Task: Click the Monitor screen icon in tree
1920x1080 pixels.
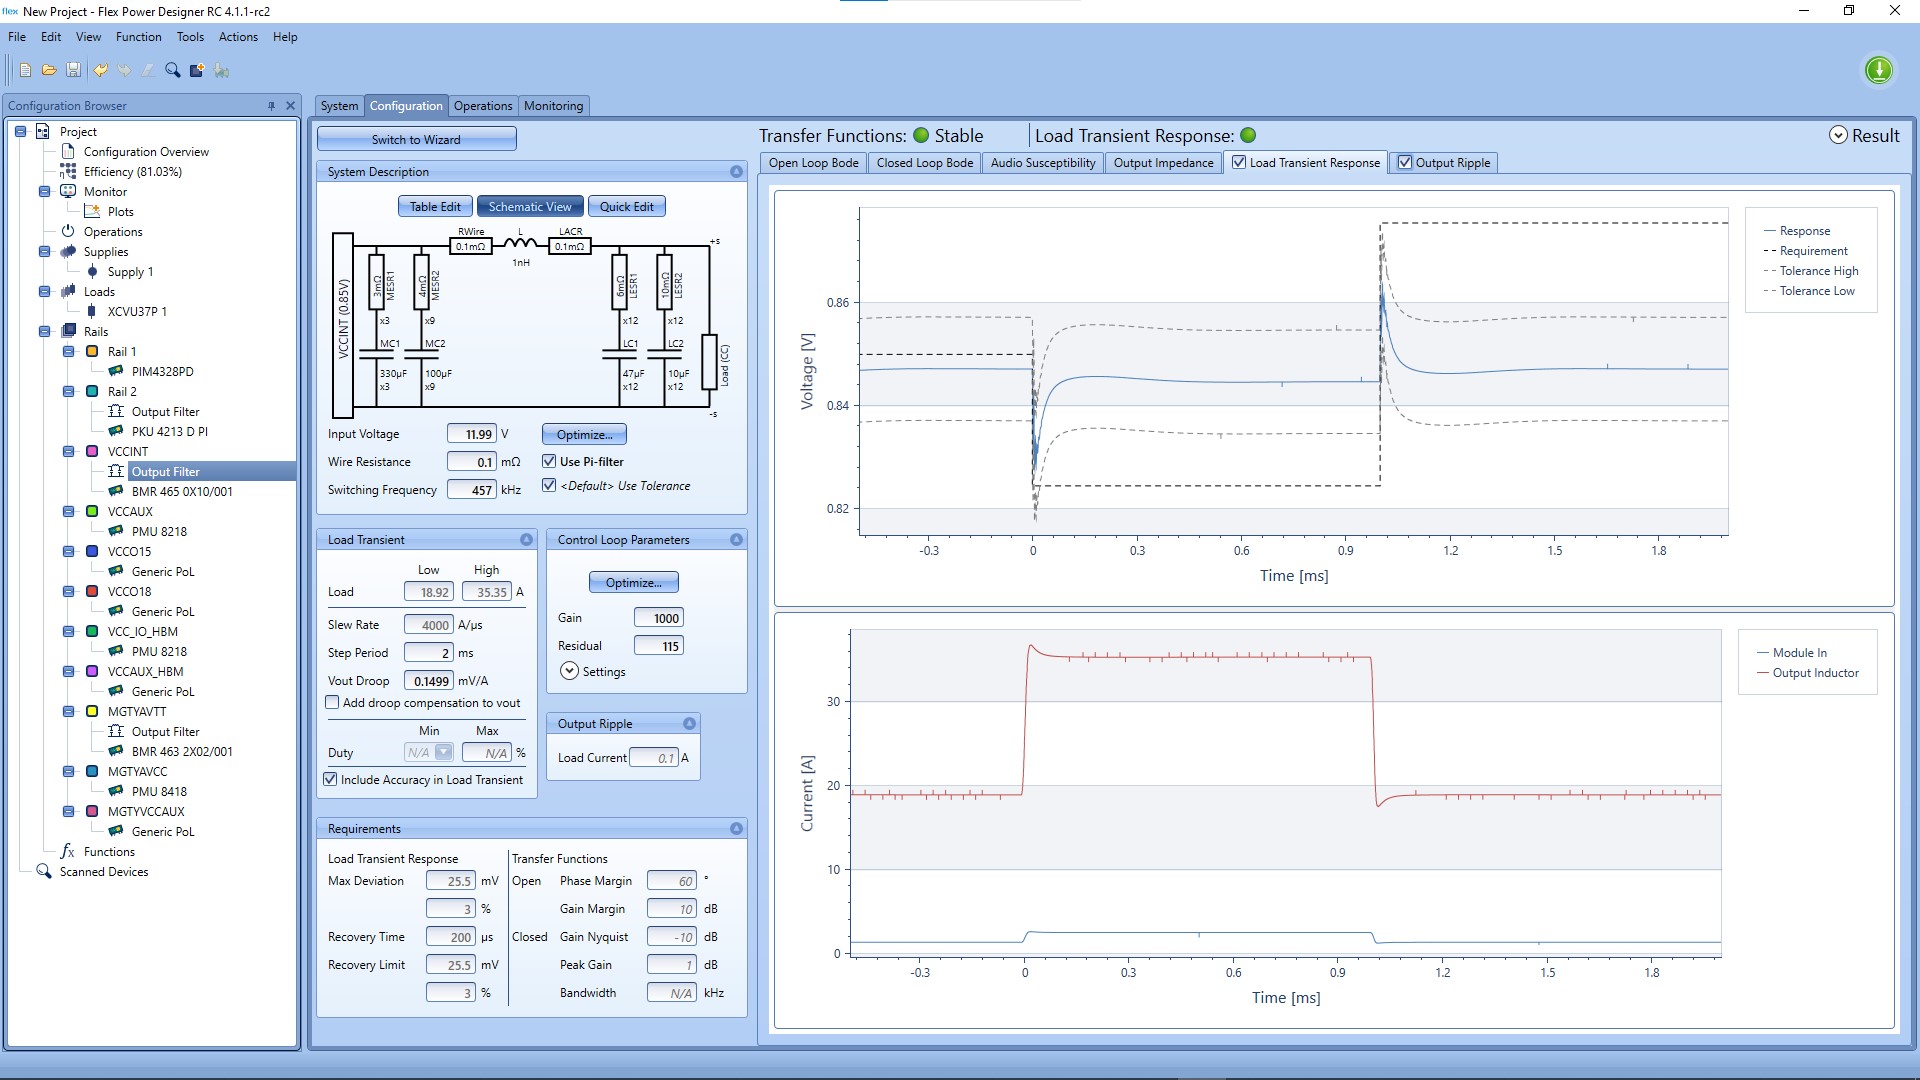Action: 68,191
